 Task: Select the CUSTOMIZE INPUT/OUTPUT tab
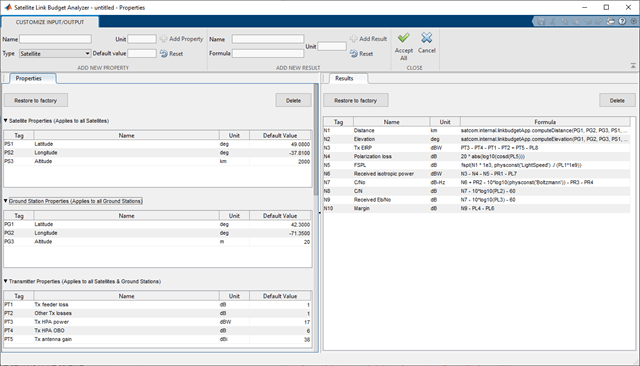click(x=50, y=22)
